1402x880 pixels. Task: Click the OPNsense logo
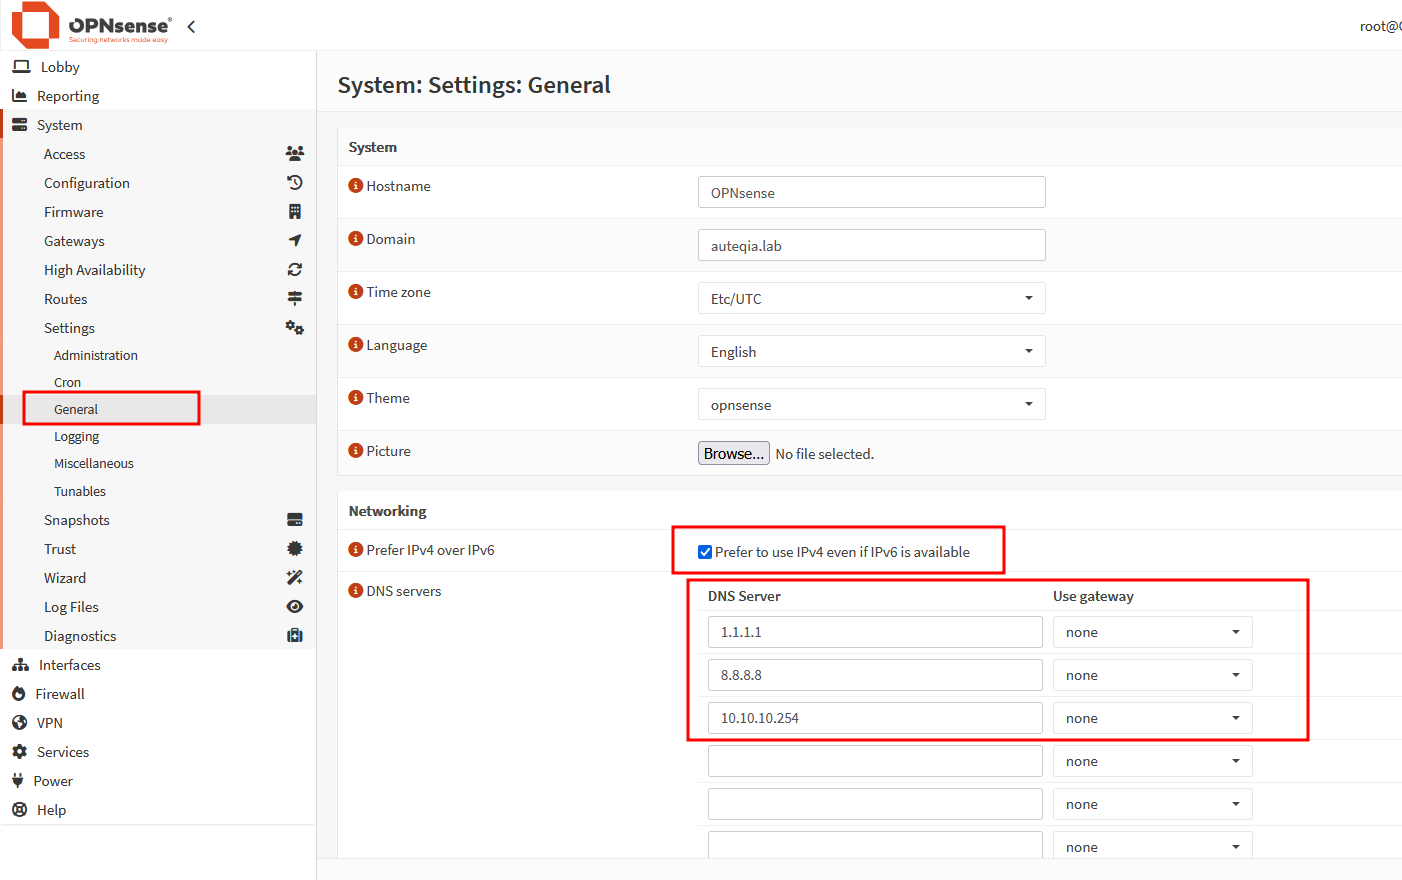(x=91, y=25)
